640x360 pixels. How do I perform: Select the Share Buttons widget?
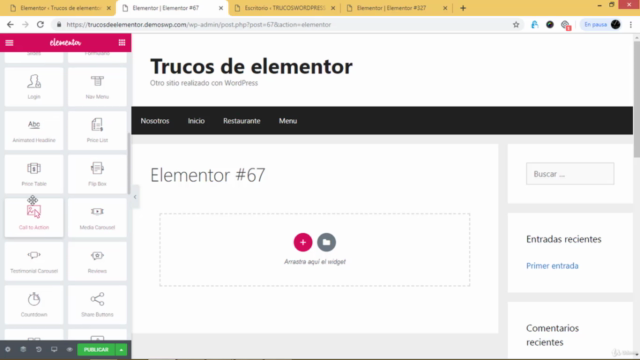tap(97, 305)
